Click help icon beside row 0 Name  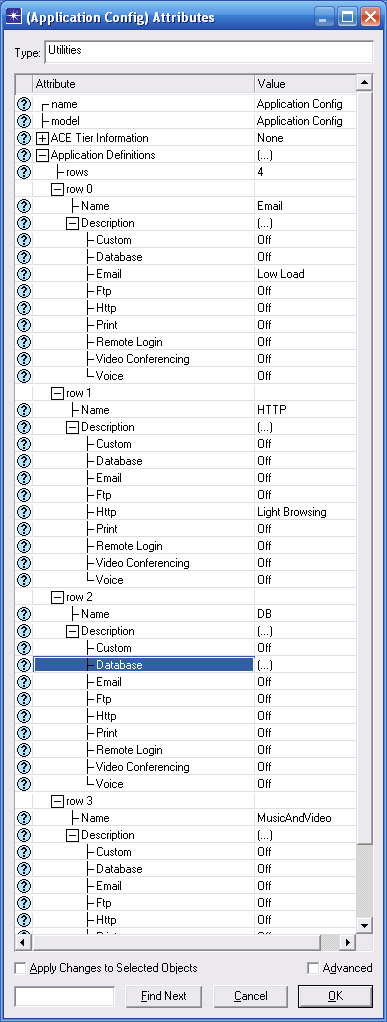23,206
